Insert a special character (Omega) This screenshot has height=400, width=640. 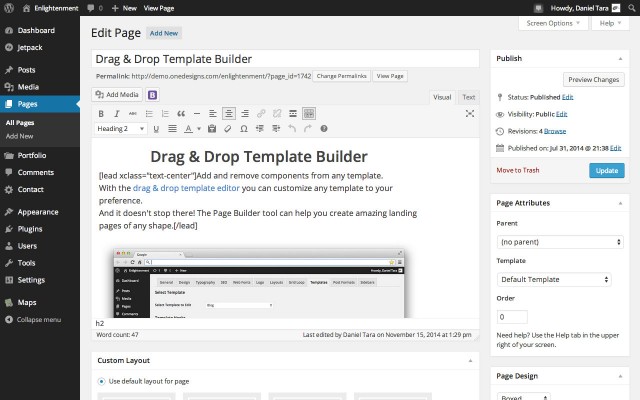(x=244, y=129)
